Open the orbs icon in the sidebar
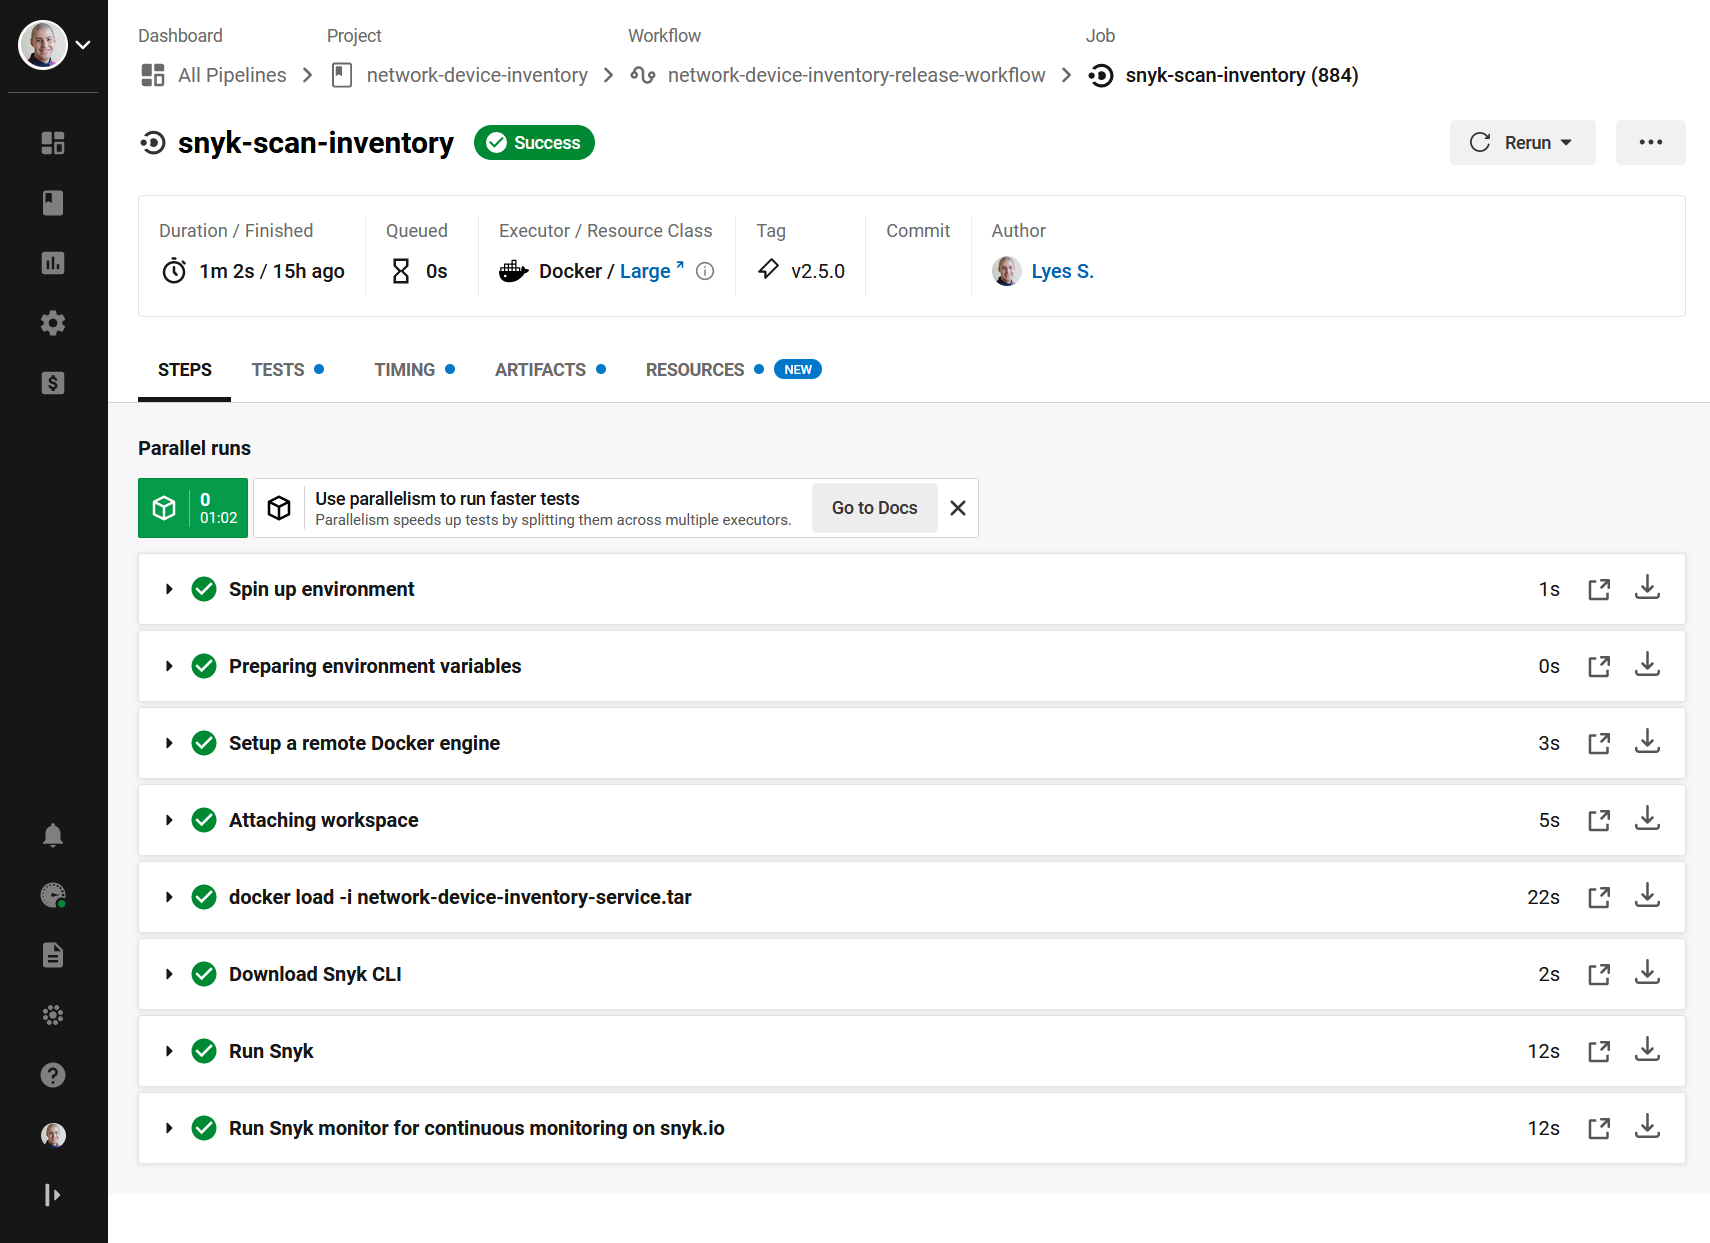Viewport: 1710px width, 1243px height. (x=53, y=1015)
